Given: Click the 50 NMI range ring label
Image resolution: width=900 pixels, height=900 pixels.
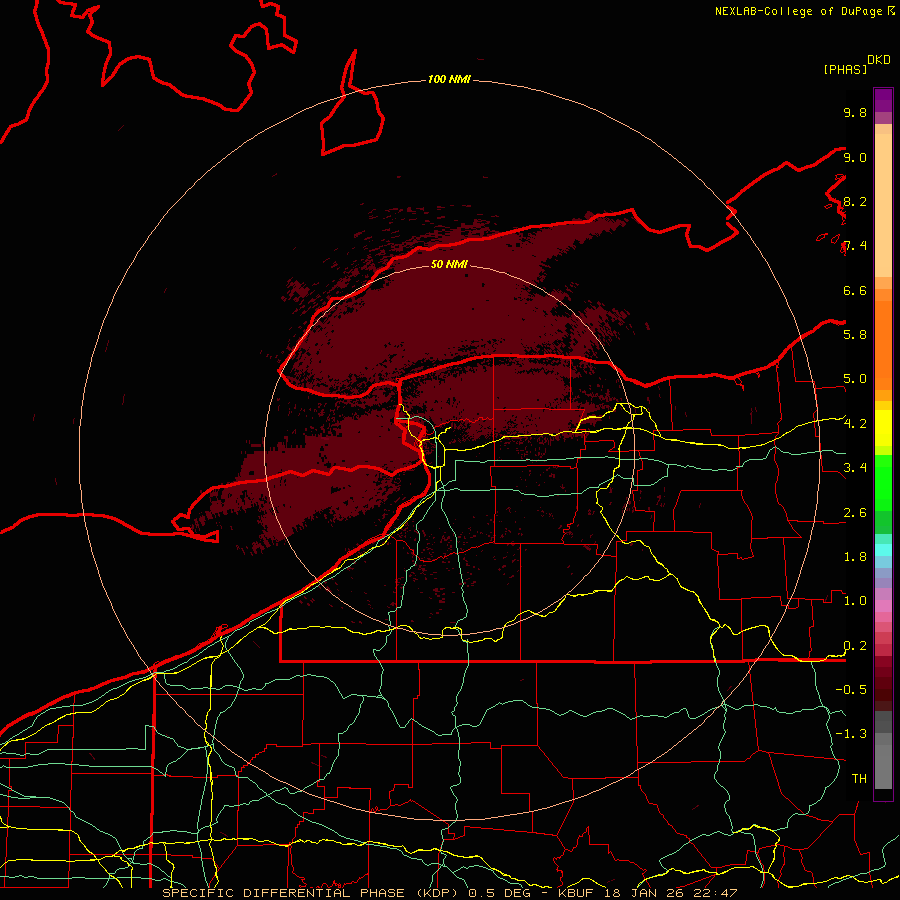Looking at the screenshot, I should 449,264.
